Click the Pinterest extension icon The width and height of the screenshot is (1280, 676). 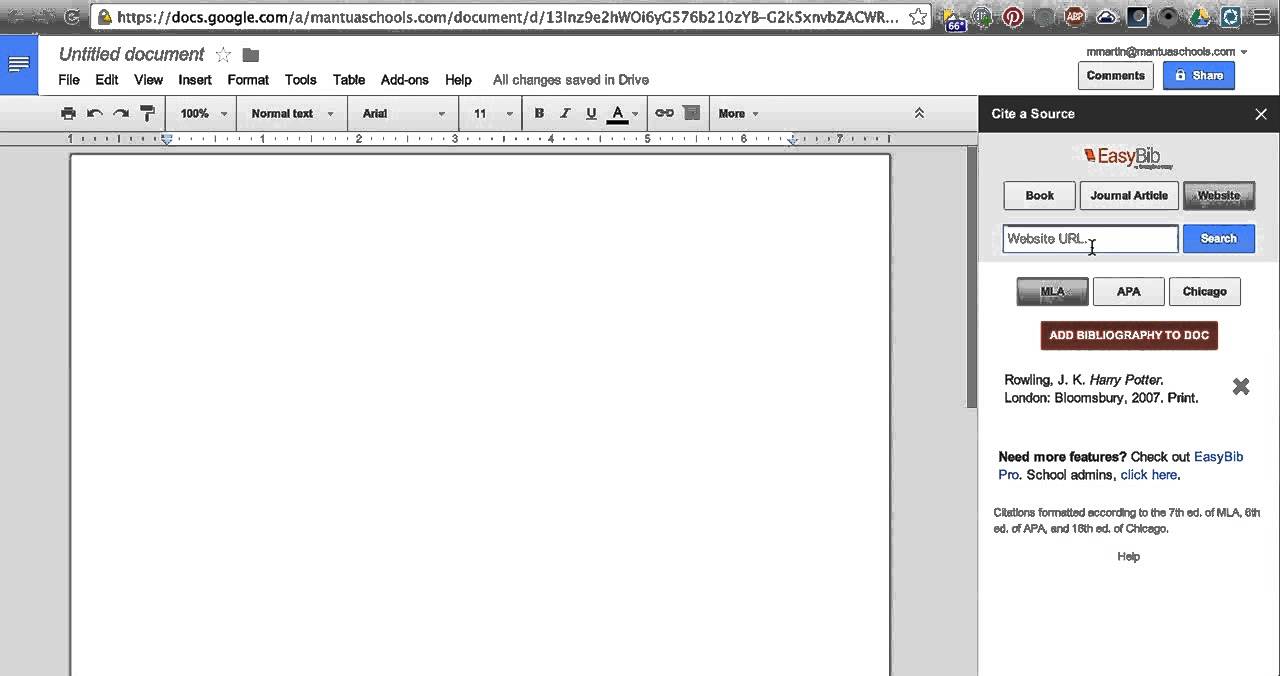tap(1013, 17)
